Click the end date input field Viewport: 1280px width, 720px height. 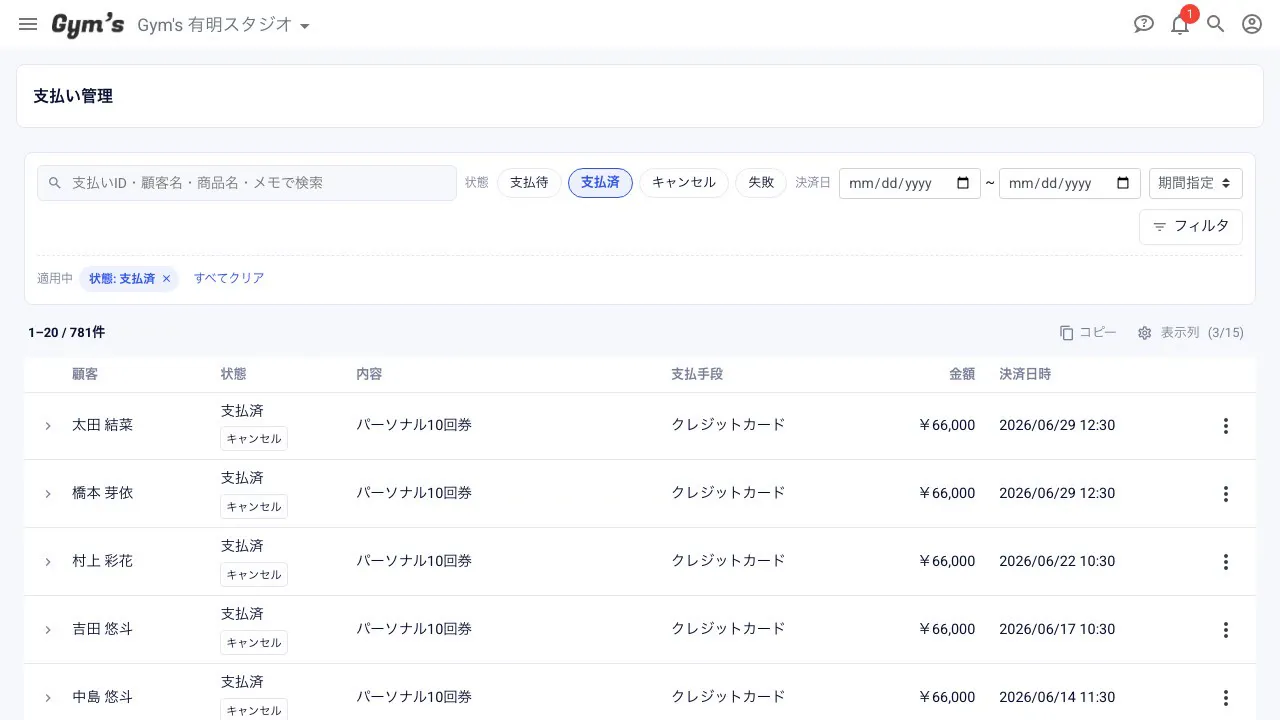coord(1070,183)
